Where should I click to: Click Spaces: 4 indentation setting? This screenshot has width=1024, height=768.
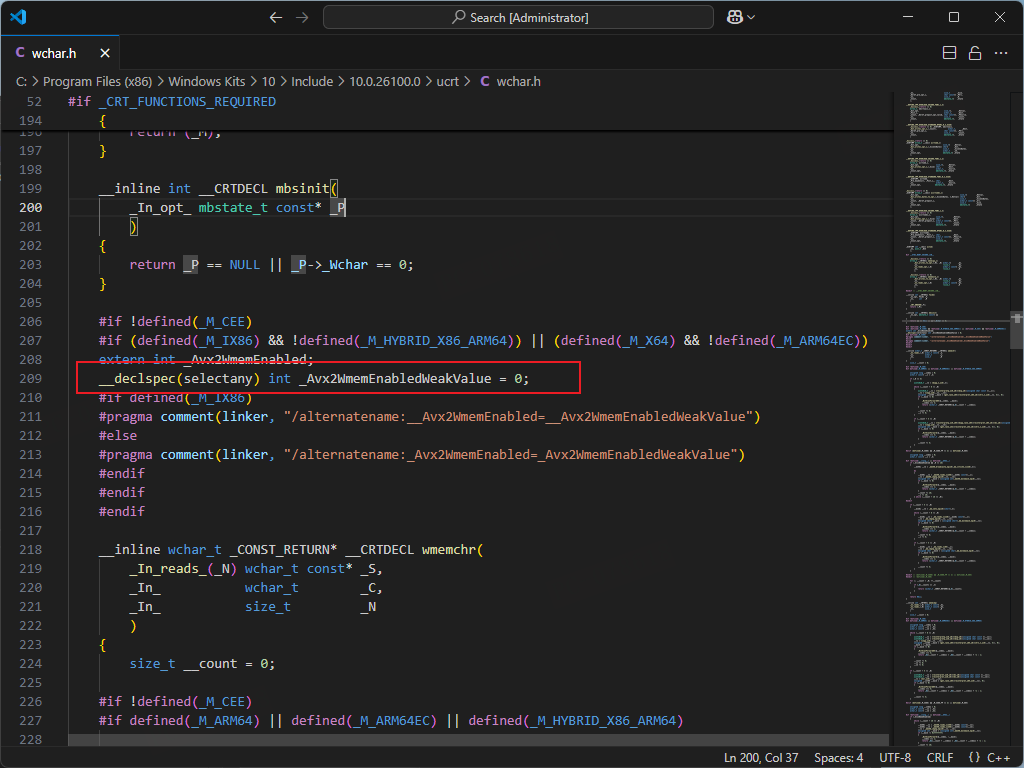click(x=838, y=757)
